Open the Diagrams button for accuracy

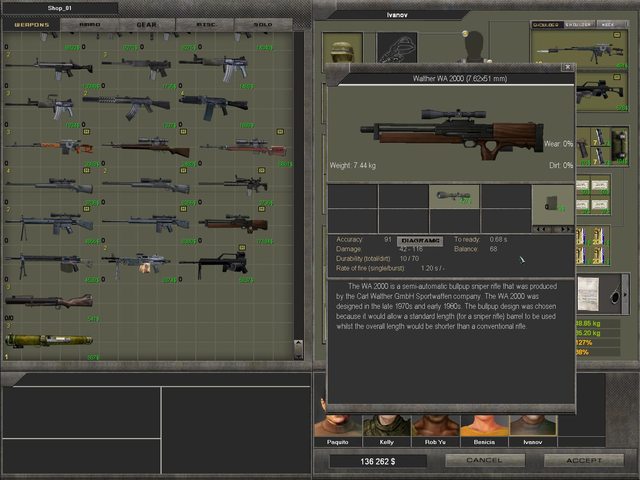tap(420, 241)
